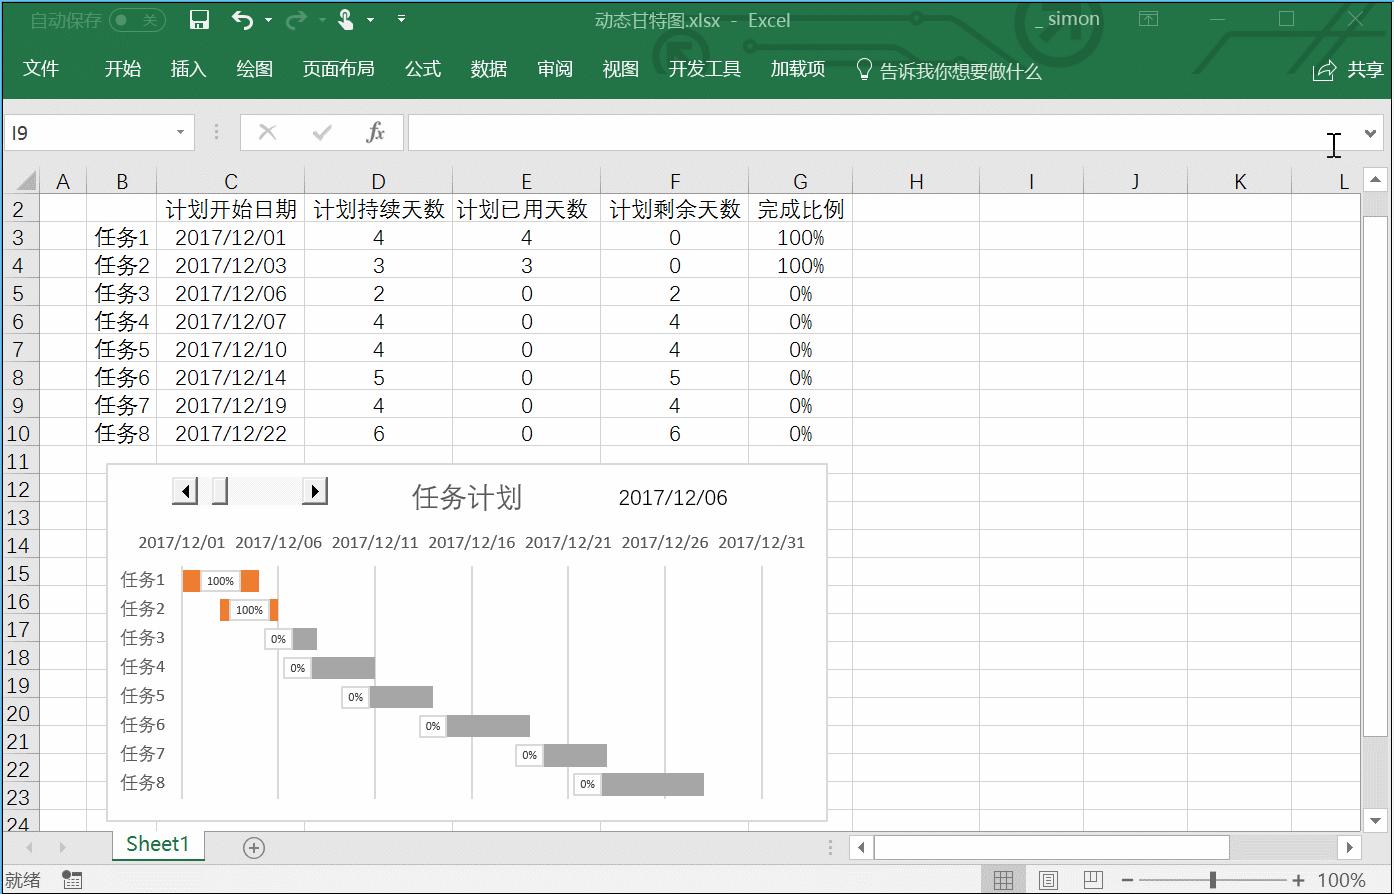Click the user account name simon
The width and height of the screenshot is (1394, 894).
1067,19
